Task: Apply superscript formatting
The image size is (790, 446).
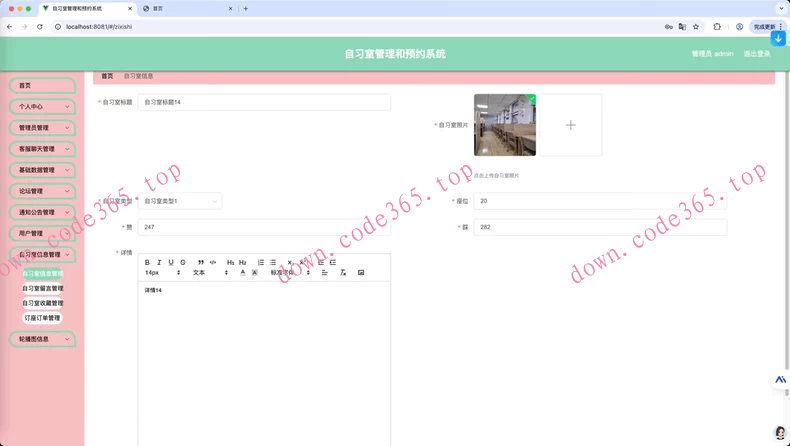Action: tap(302, 262)
